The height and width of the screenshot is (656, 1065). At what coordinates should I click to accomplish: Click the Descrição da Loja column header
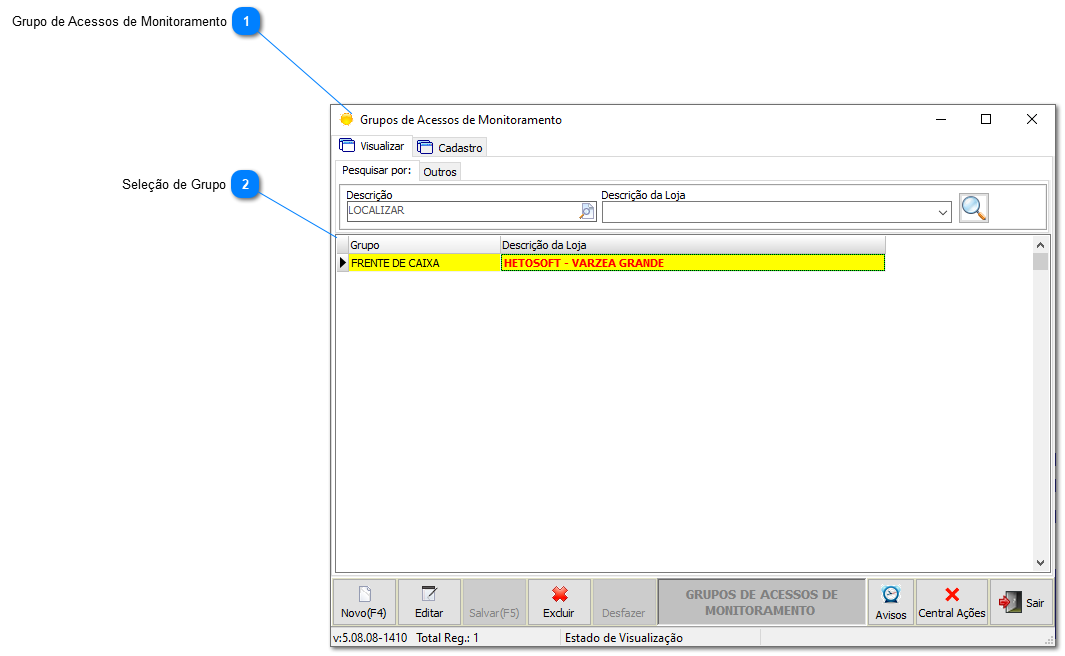tap(691, 245)
